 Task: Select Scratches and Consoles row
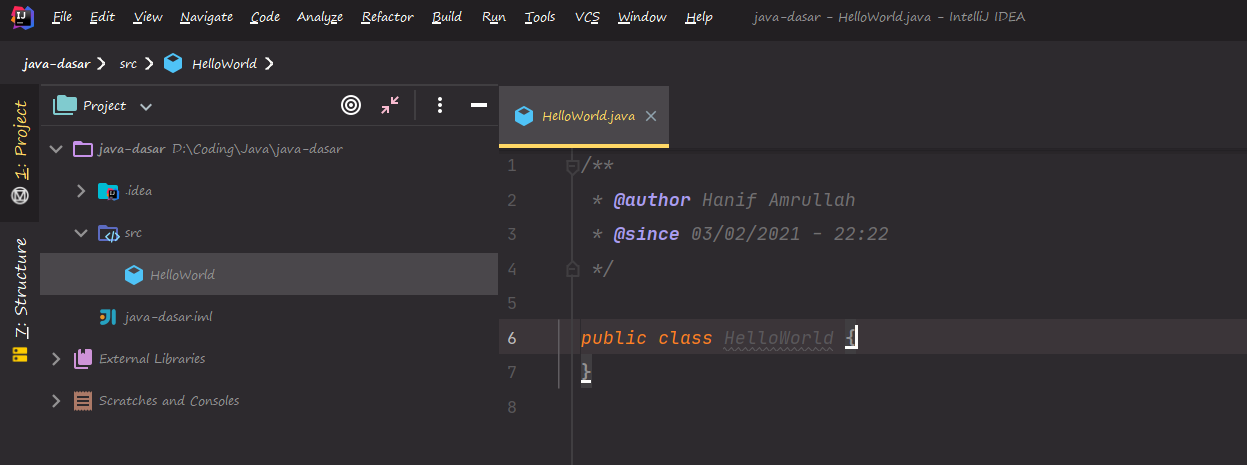(x=269, y=401)
